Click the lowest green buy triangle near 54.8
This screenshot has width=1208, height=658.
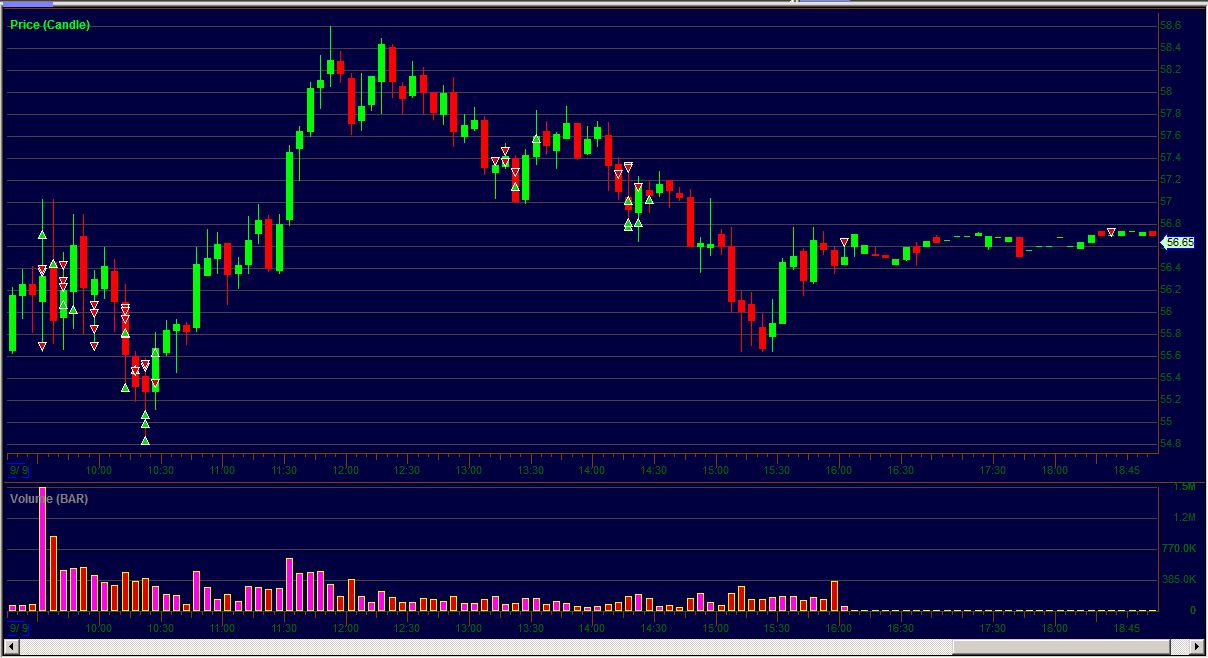pos(145,440)
